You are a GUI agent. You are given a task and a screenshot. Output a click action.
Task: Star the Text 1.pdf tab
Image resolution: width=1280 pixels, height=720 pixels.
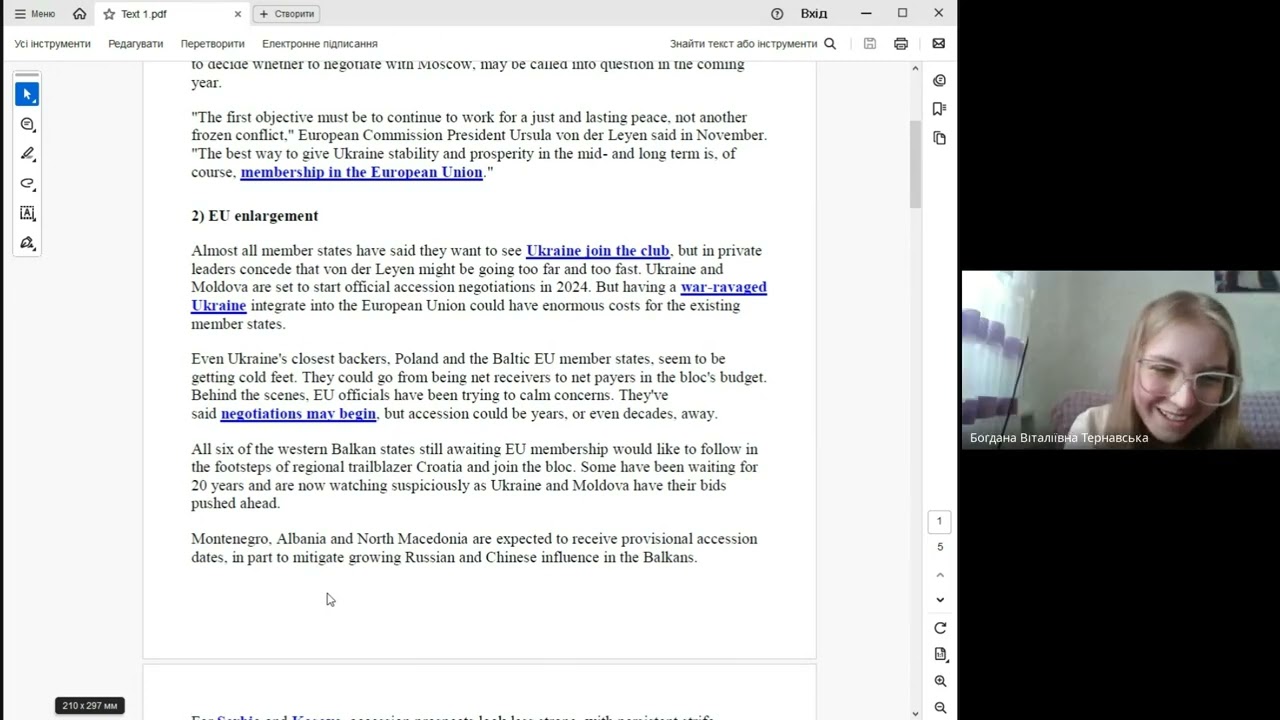click(109, 14)
